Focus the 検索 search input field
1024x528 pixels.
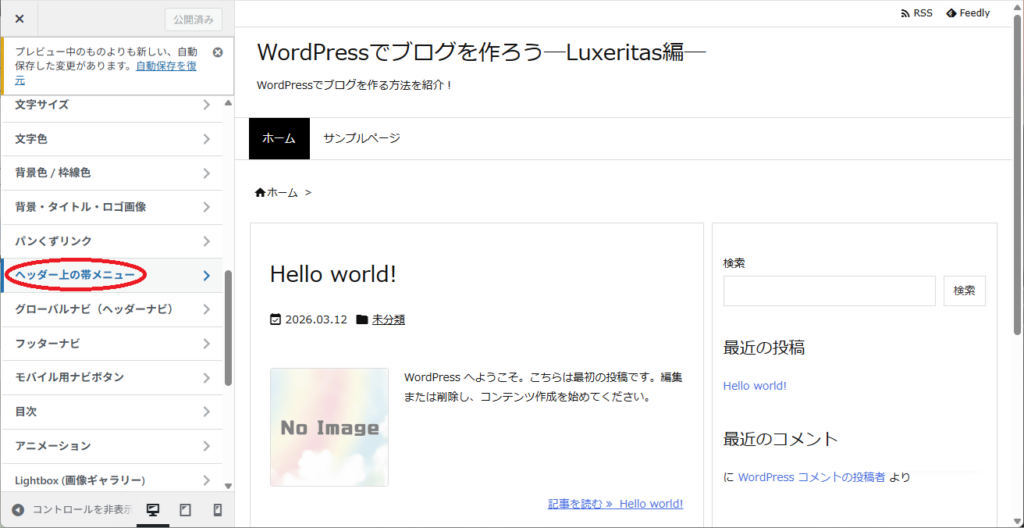(x=829, y=291)
